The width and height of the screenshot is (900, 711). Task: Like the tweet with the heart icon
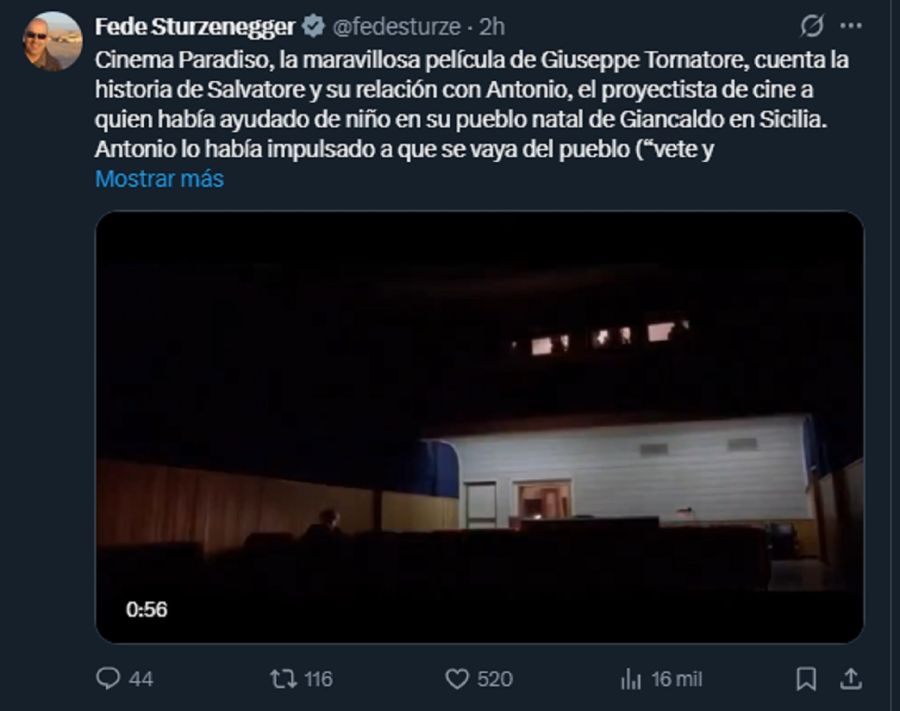point(457,679)
